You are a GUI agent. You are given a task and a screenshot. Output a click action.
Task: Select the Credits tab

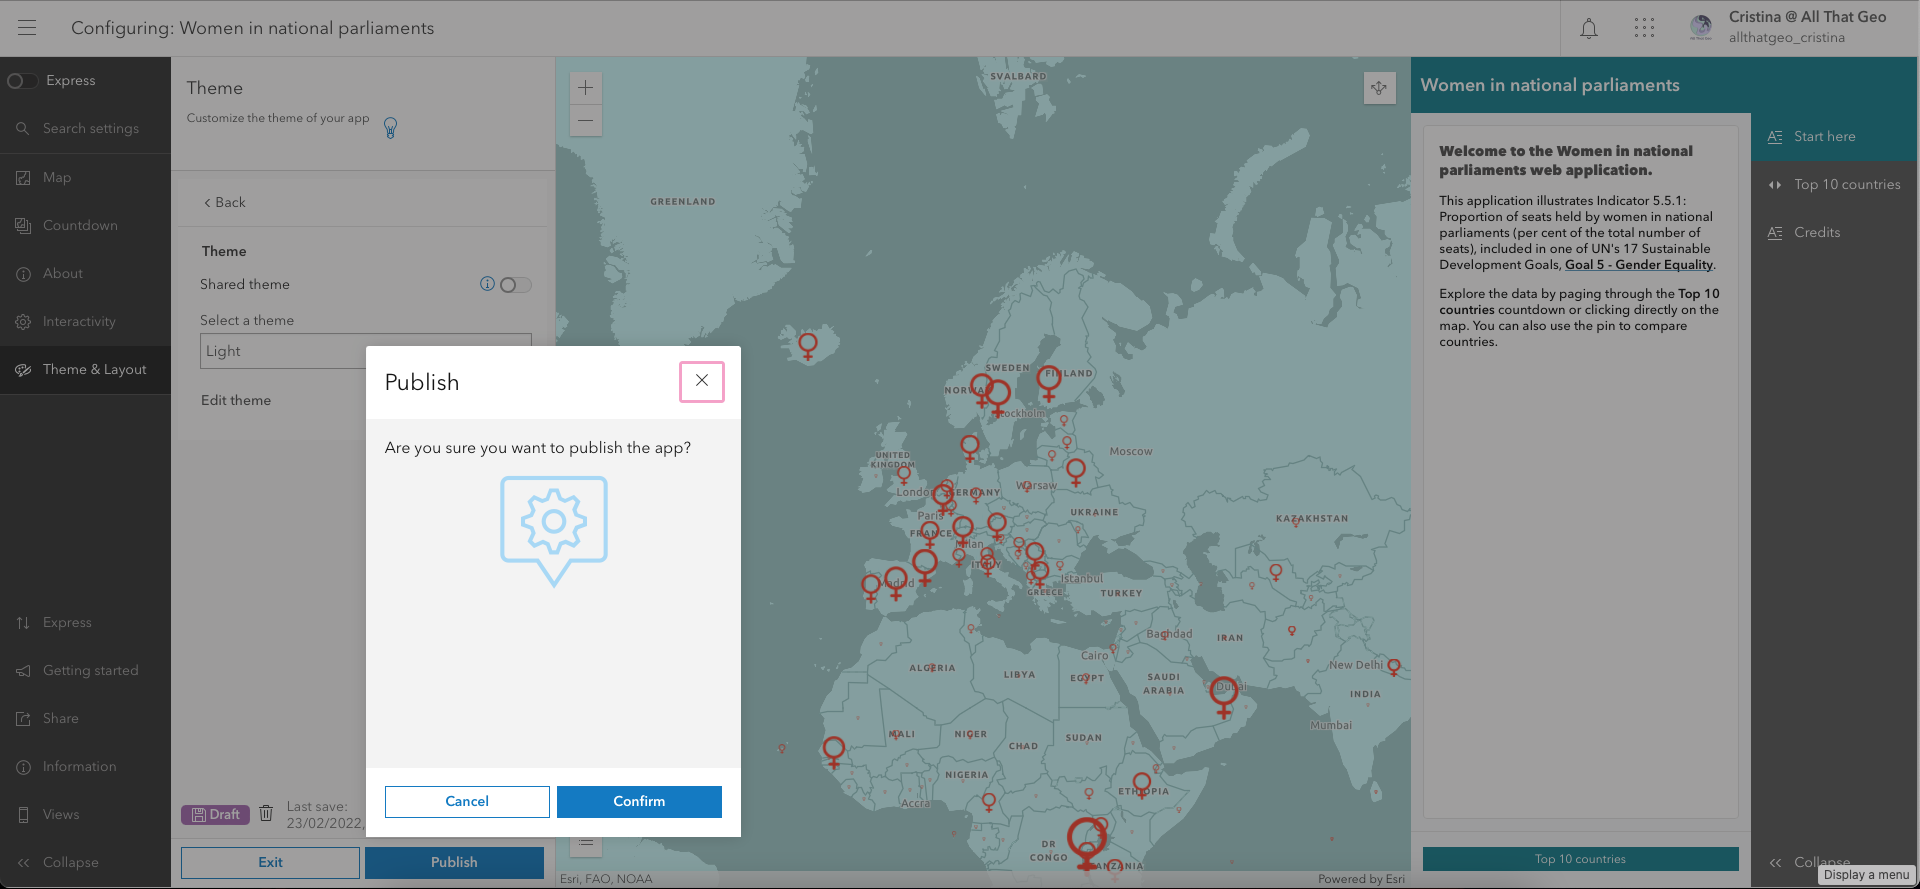pyautogui.click(x=1834, y=232)
